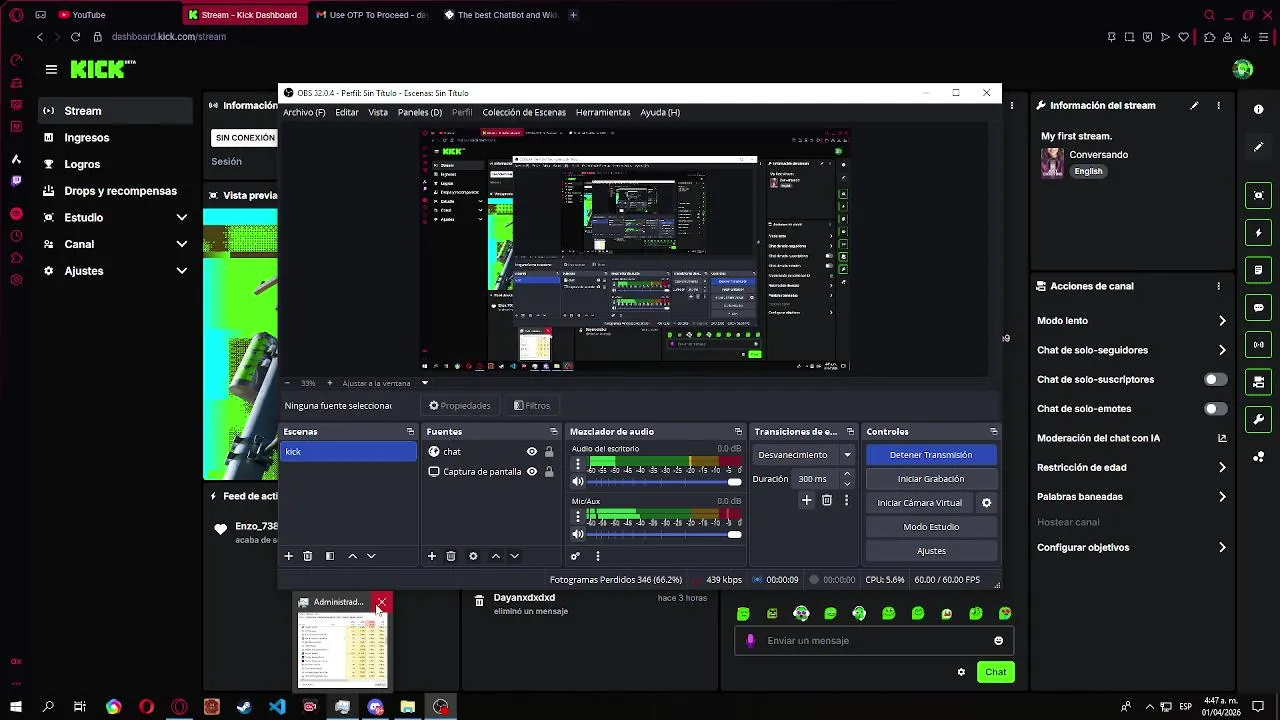
Task: Click Administrador taskbar preview thumbnail
Action: pyautogui.click(x=342, y=650)
